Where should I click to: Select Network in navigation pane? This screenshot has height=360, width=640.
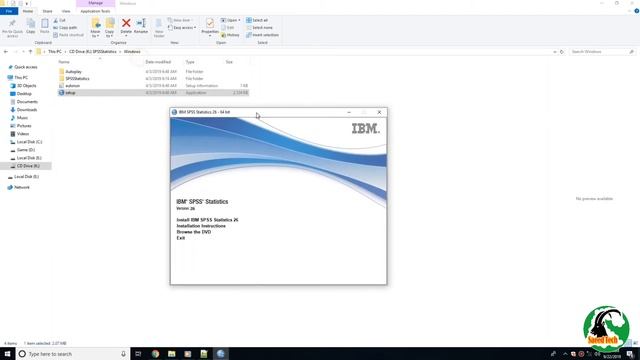pyautogui.click(x=22, y=187)
